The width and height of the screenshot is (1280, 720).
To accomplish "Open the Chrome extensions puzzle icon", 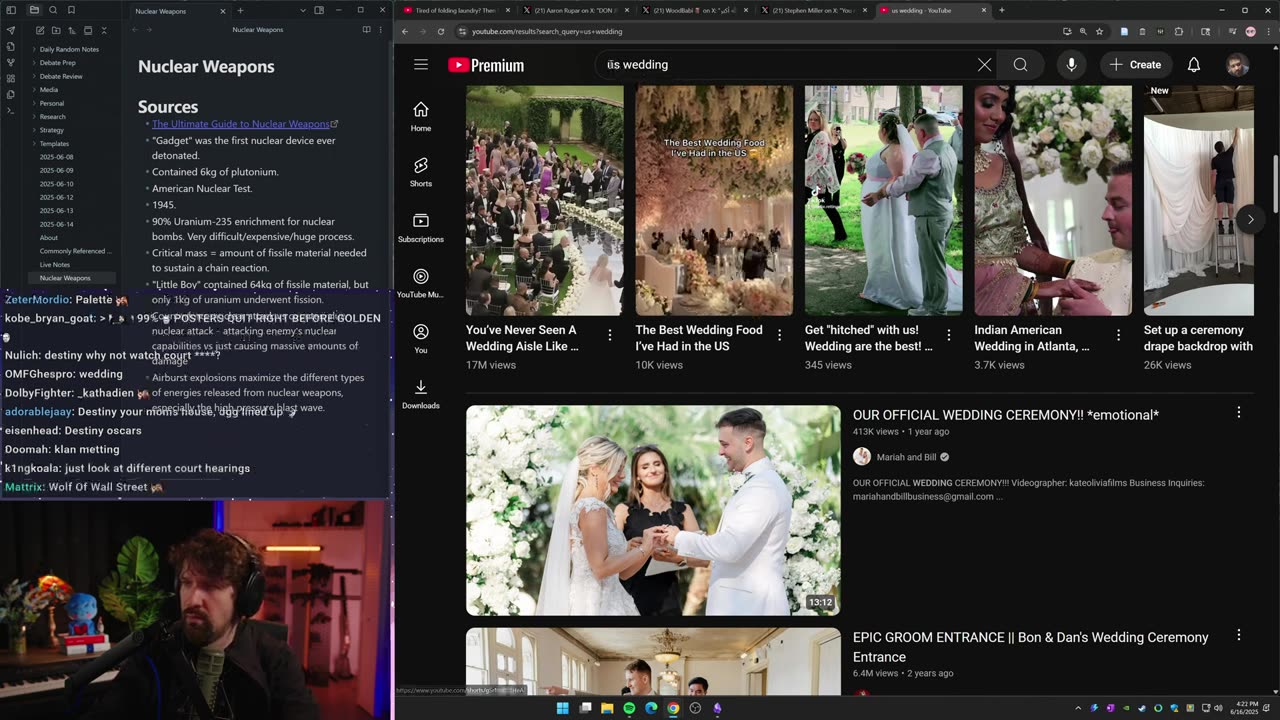I will point(1179,31).
